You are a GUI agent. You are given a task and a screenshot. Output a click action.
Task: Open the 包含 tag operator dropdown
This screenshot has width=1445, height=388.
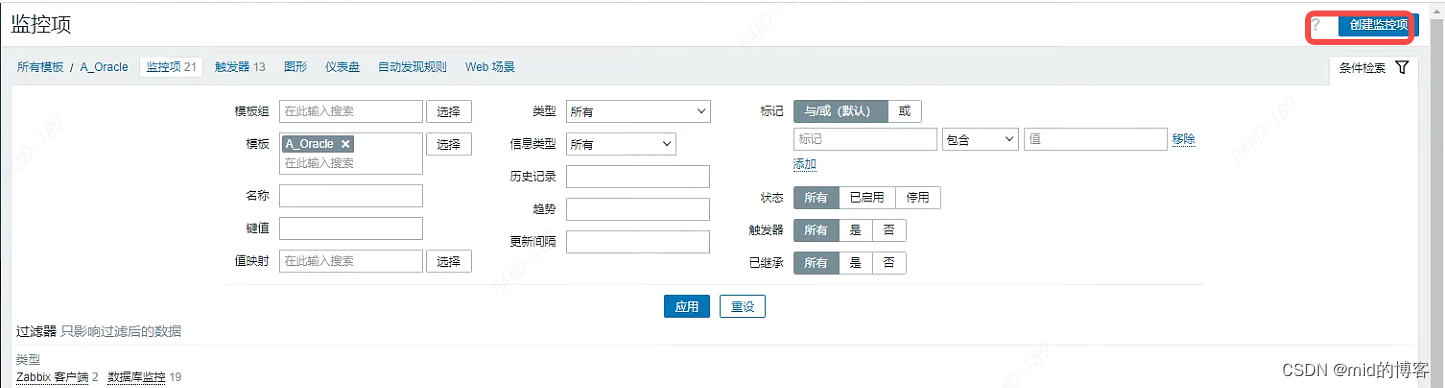(x=980, y=139)
